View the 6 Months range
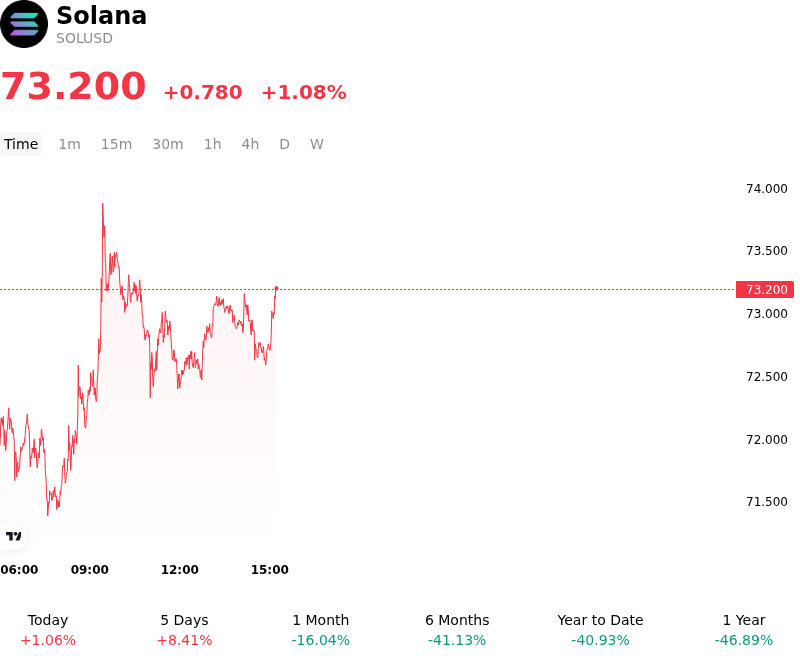 coord(457,630)
